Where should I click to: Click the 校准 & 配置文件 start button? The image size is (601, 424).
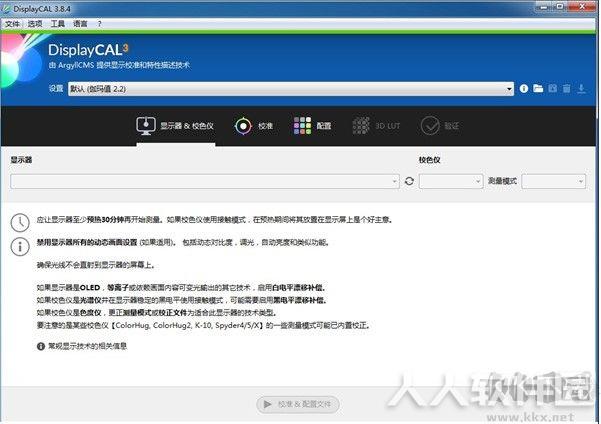298,404
